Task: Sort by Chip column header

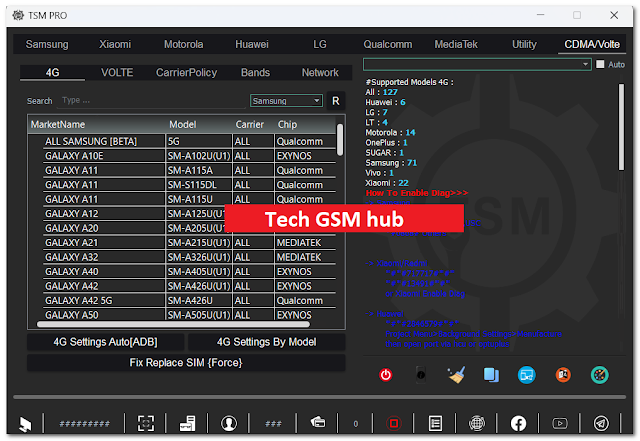Action: tap(305, 124)
